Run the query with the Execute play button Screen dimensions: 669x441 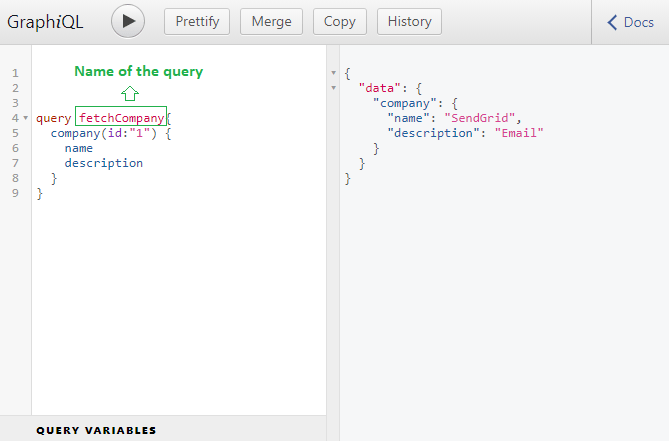[128, 21]
